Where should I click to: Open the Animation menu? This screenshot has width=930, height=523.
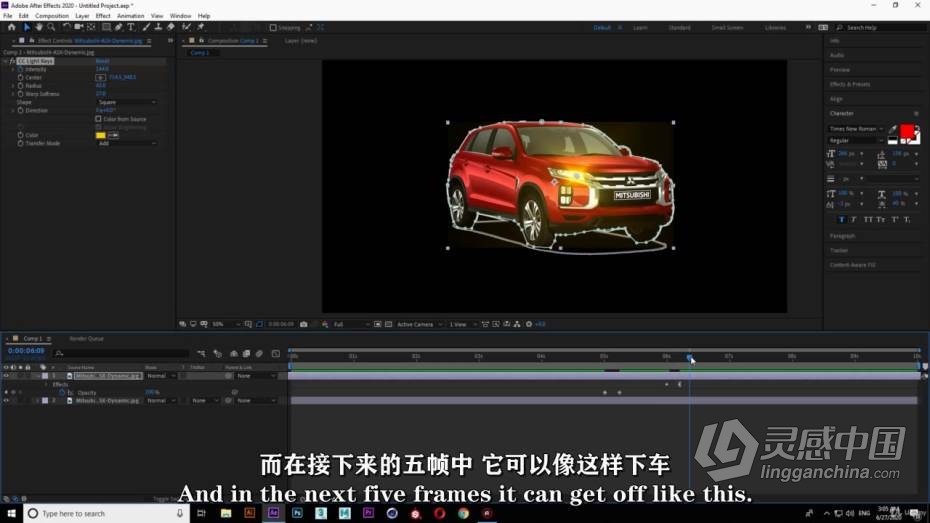[130, 16]
